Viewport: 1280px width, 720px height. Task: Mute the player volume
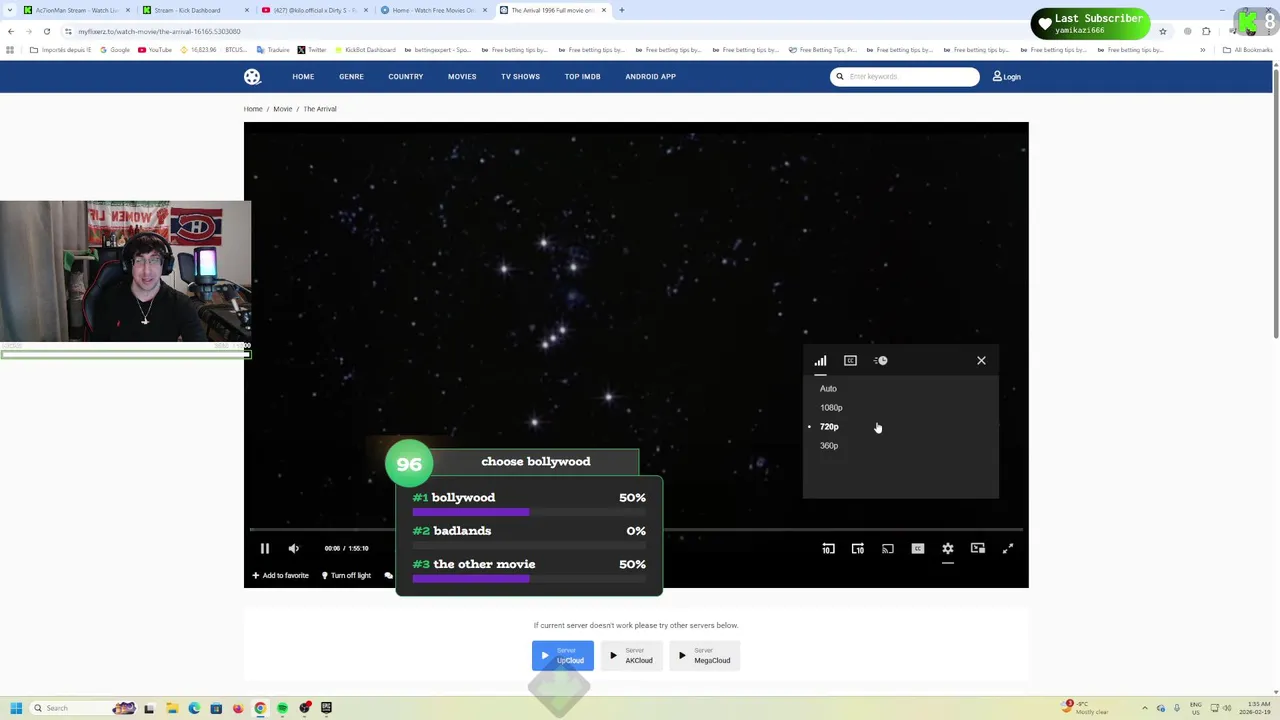[294, 548]
